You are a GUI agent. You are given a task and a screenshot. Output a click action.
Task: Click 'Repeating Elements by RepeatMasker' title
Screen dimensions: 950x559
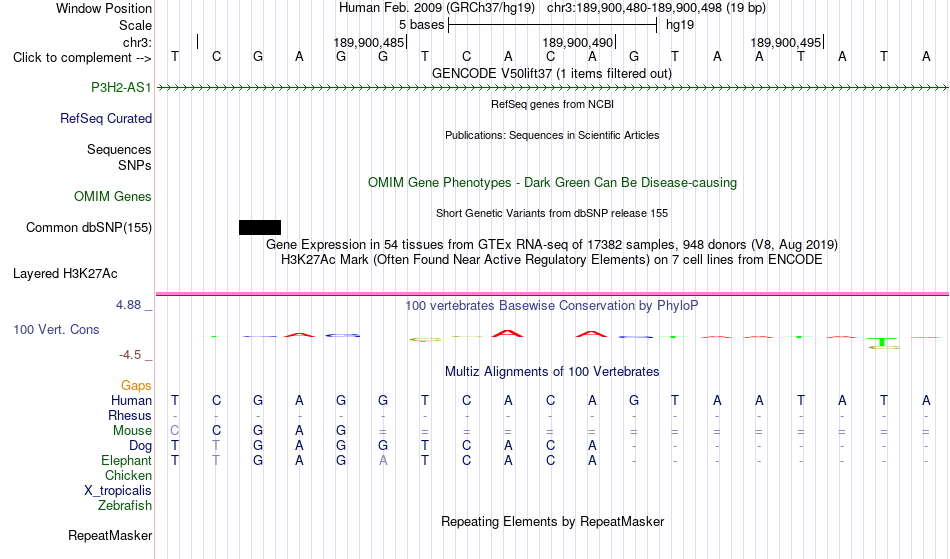(553, 522)
